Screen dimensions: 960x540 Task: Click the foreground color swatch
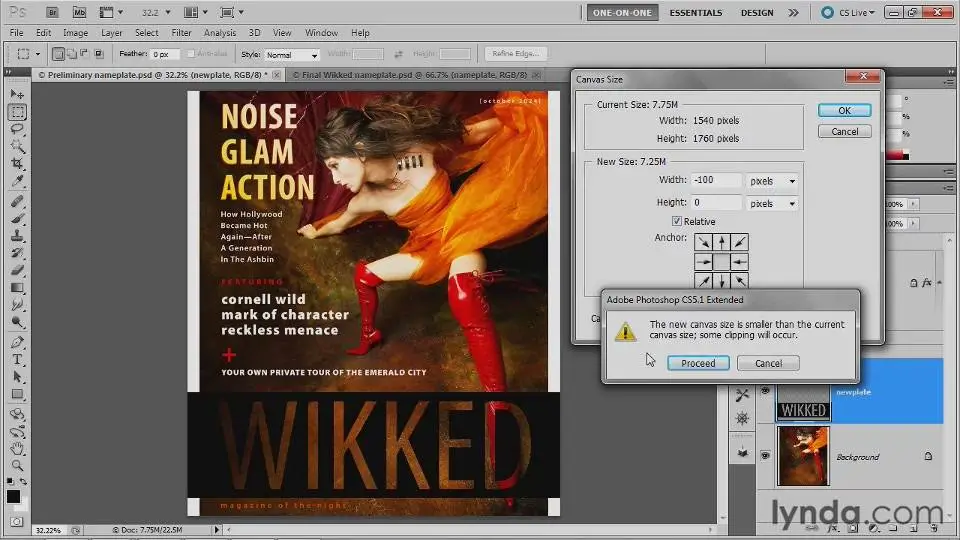[x=14, y=496]
